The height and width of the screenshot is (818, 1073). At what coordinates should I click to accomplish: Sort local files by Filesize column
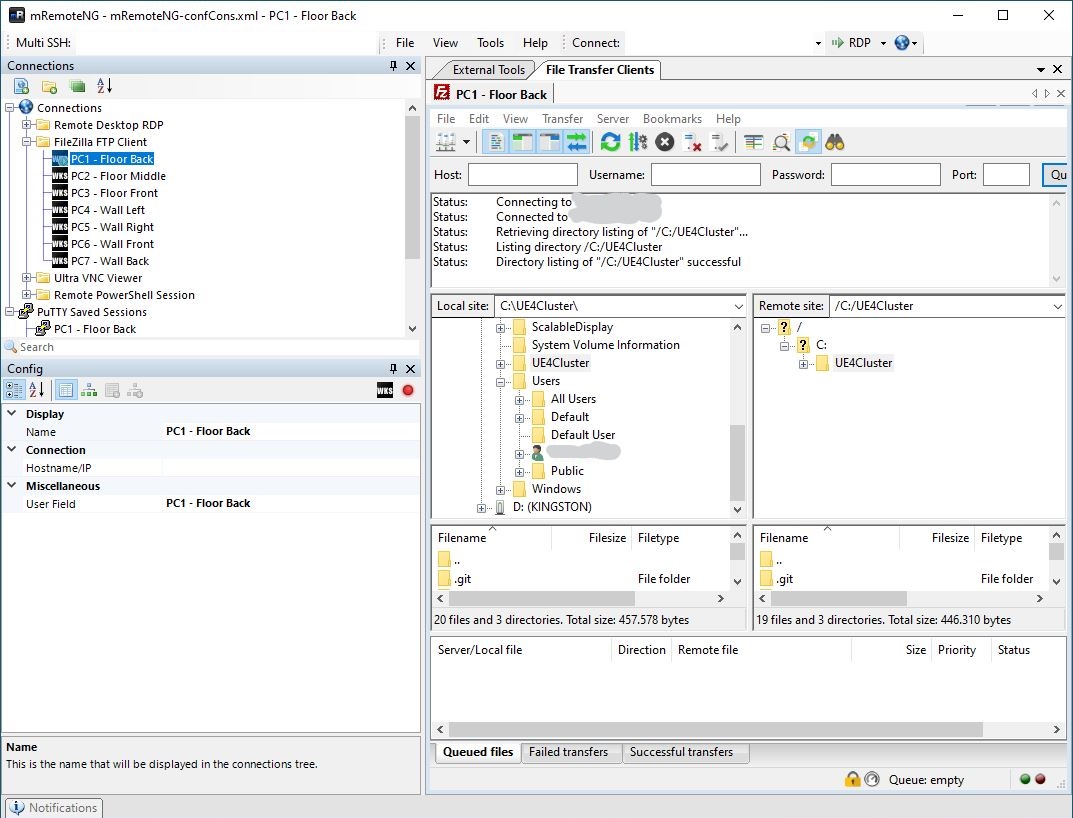607,538
